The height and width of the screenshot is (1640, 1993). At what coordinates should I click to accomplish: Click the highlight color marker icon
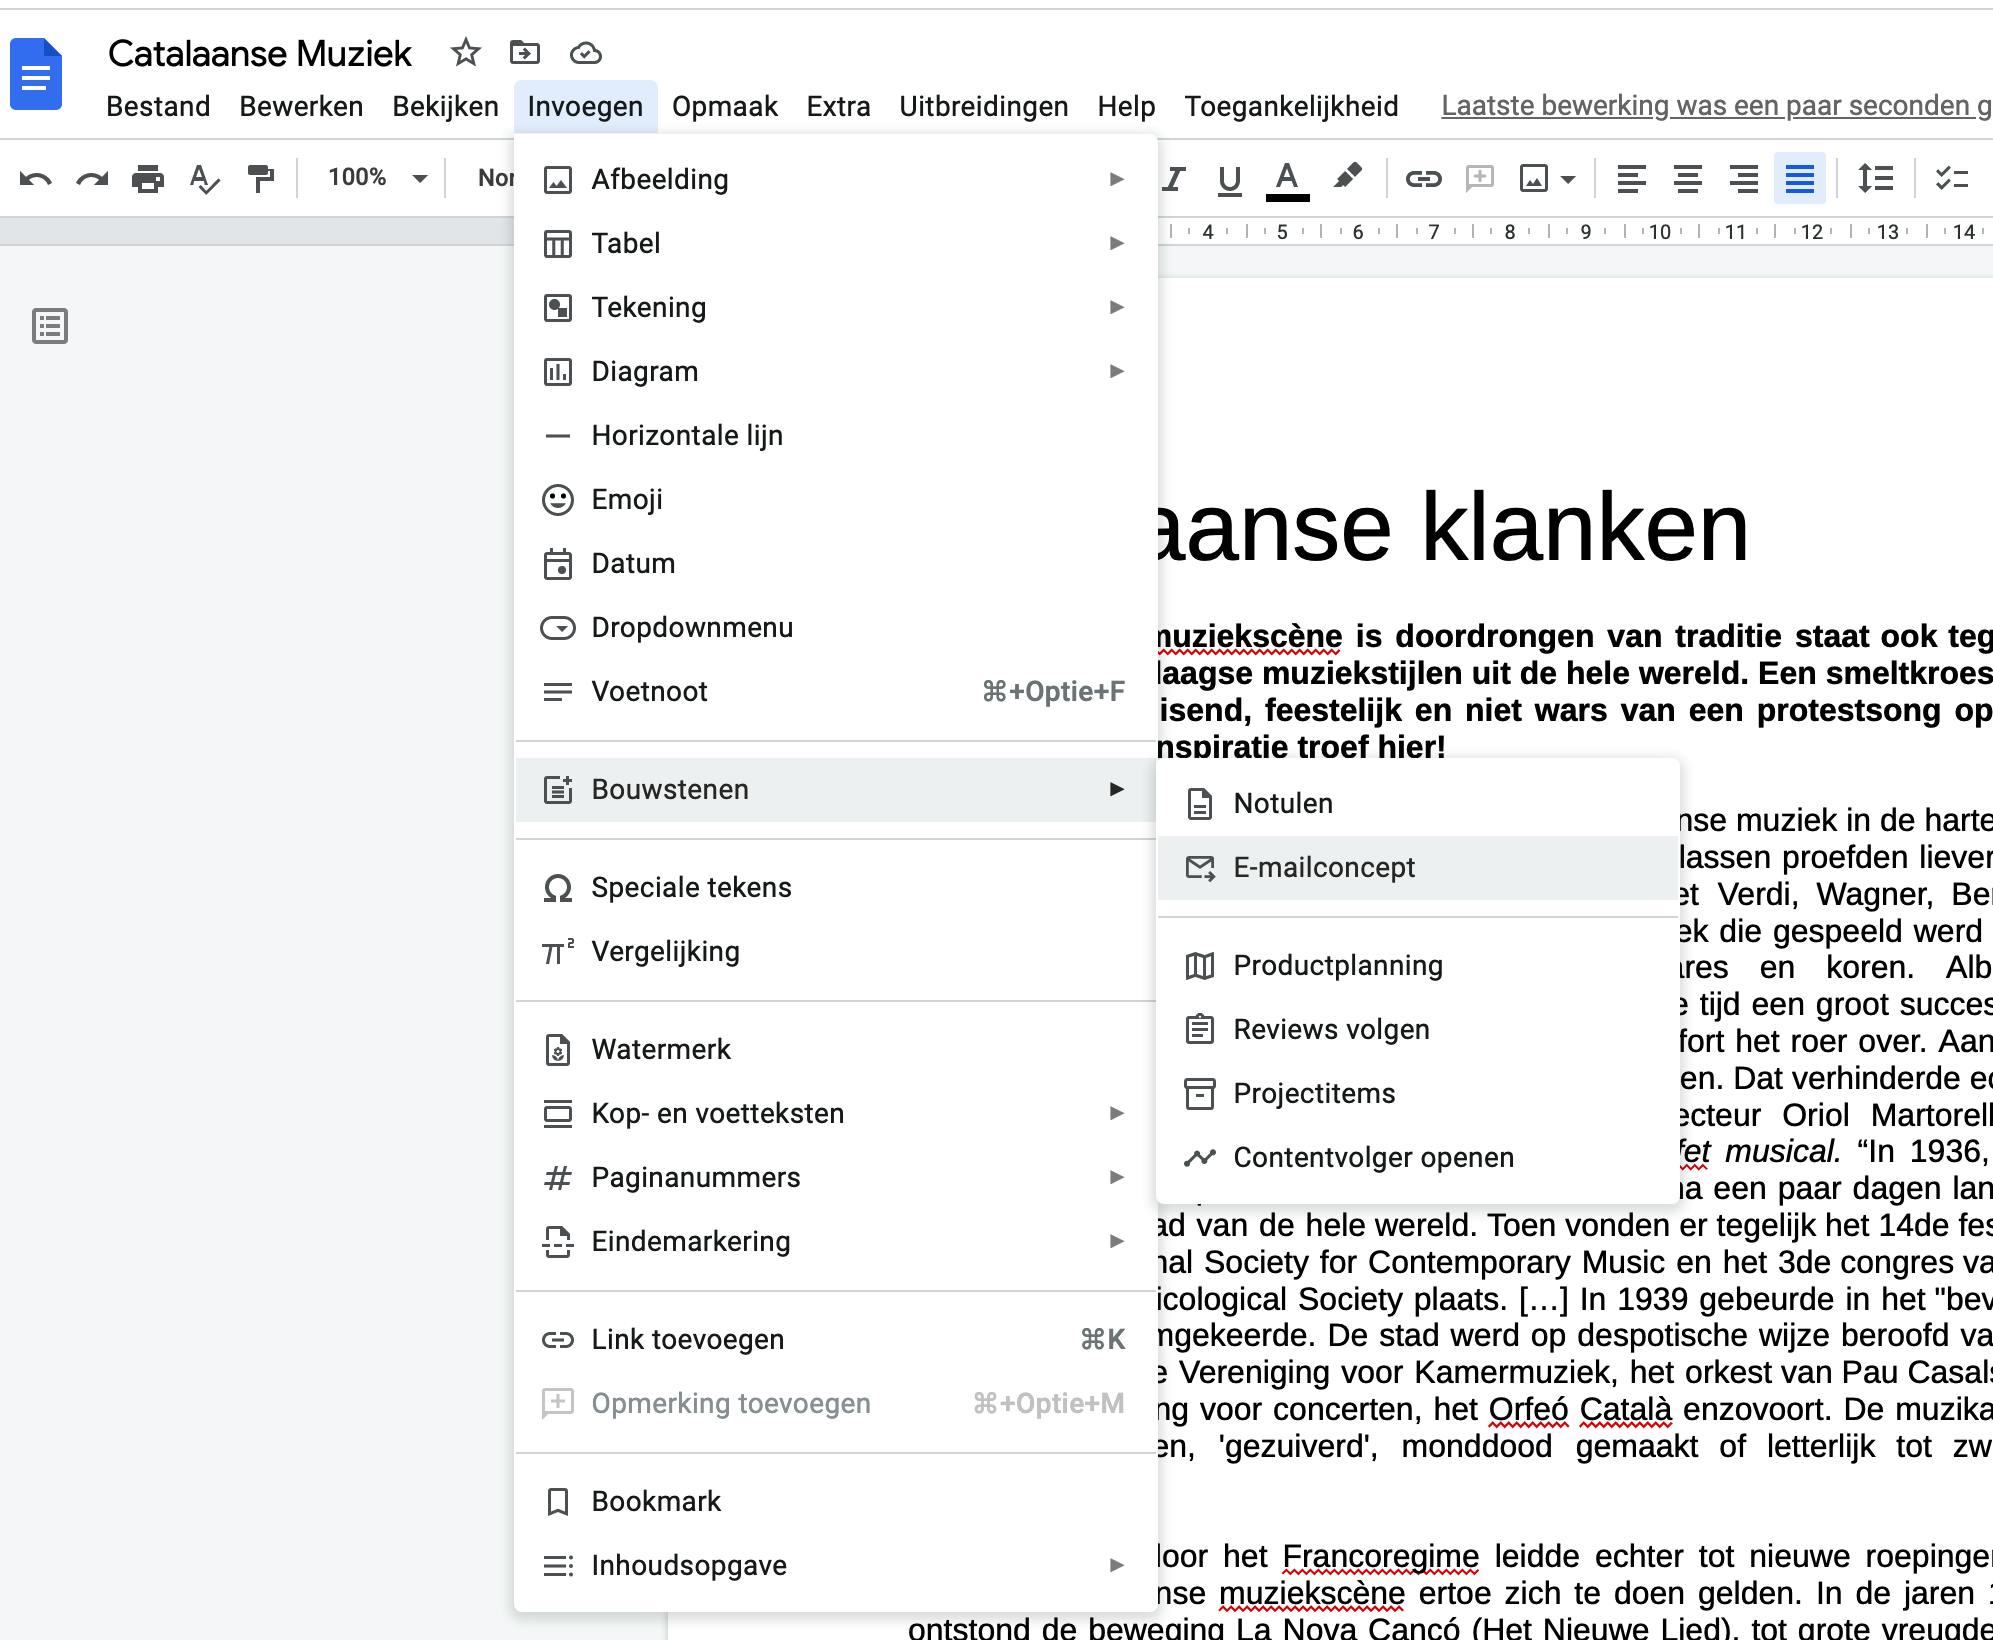click(x=1347, y=178)
